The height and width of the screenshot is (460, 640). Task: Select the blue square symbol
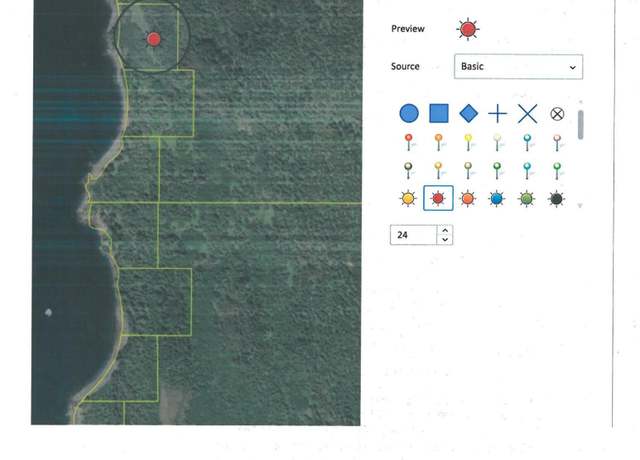(x=439, y=113)
